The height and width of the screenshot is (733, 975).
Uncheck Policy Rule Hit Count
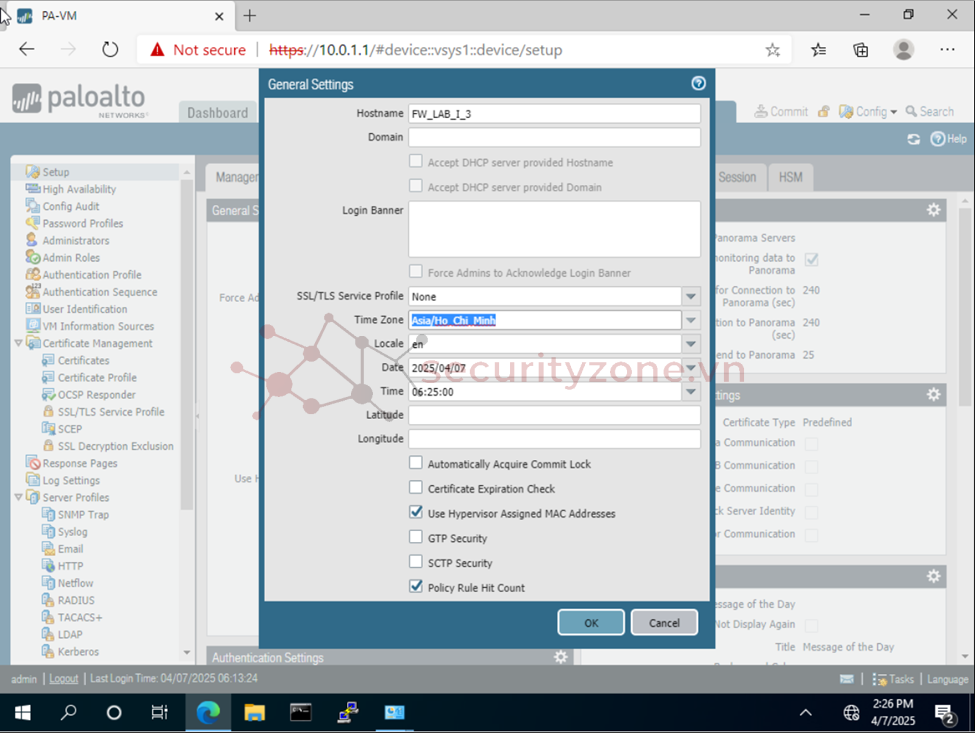[x=415, y=586]
